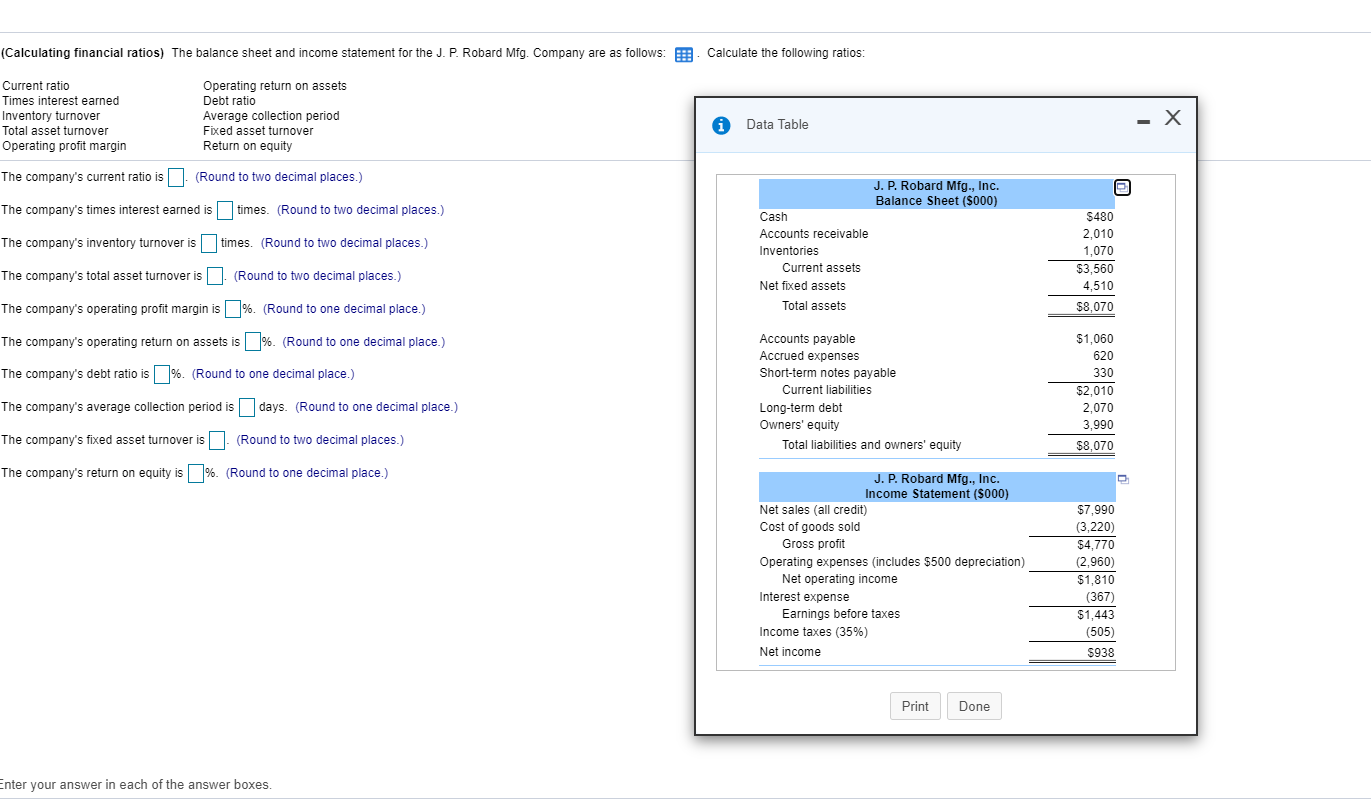
Task: Open the data table spreadsheet icon
Action: 684,53
